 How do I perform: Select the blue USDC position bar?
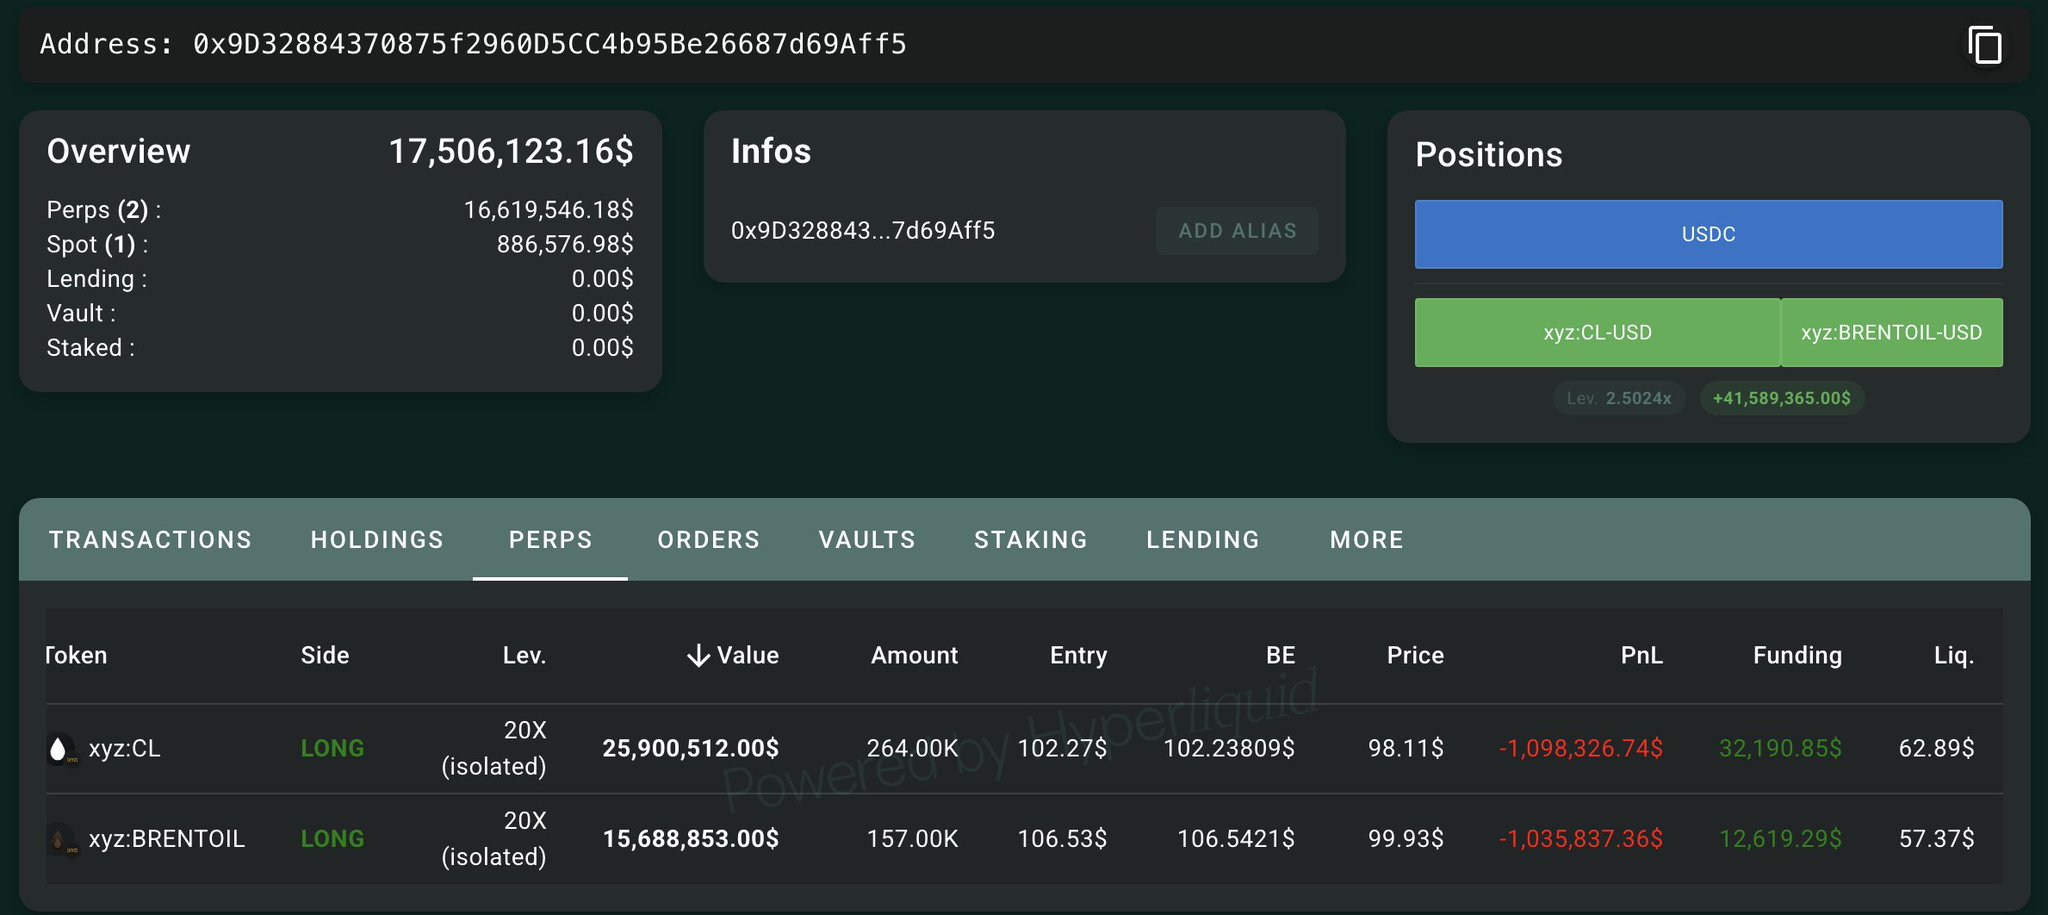1708,234
